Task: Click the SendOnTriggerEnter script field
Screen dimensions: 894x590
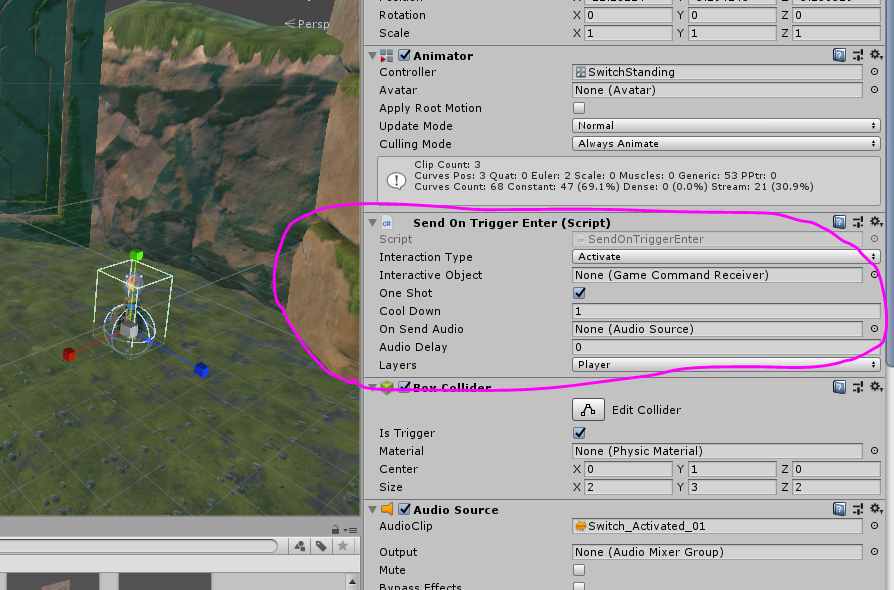Action: (x=717, y=239)
